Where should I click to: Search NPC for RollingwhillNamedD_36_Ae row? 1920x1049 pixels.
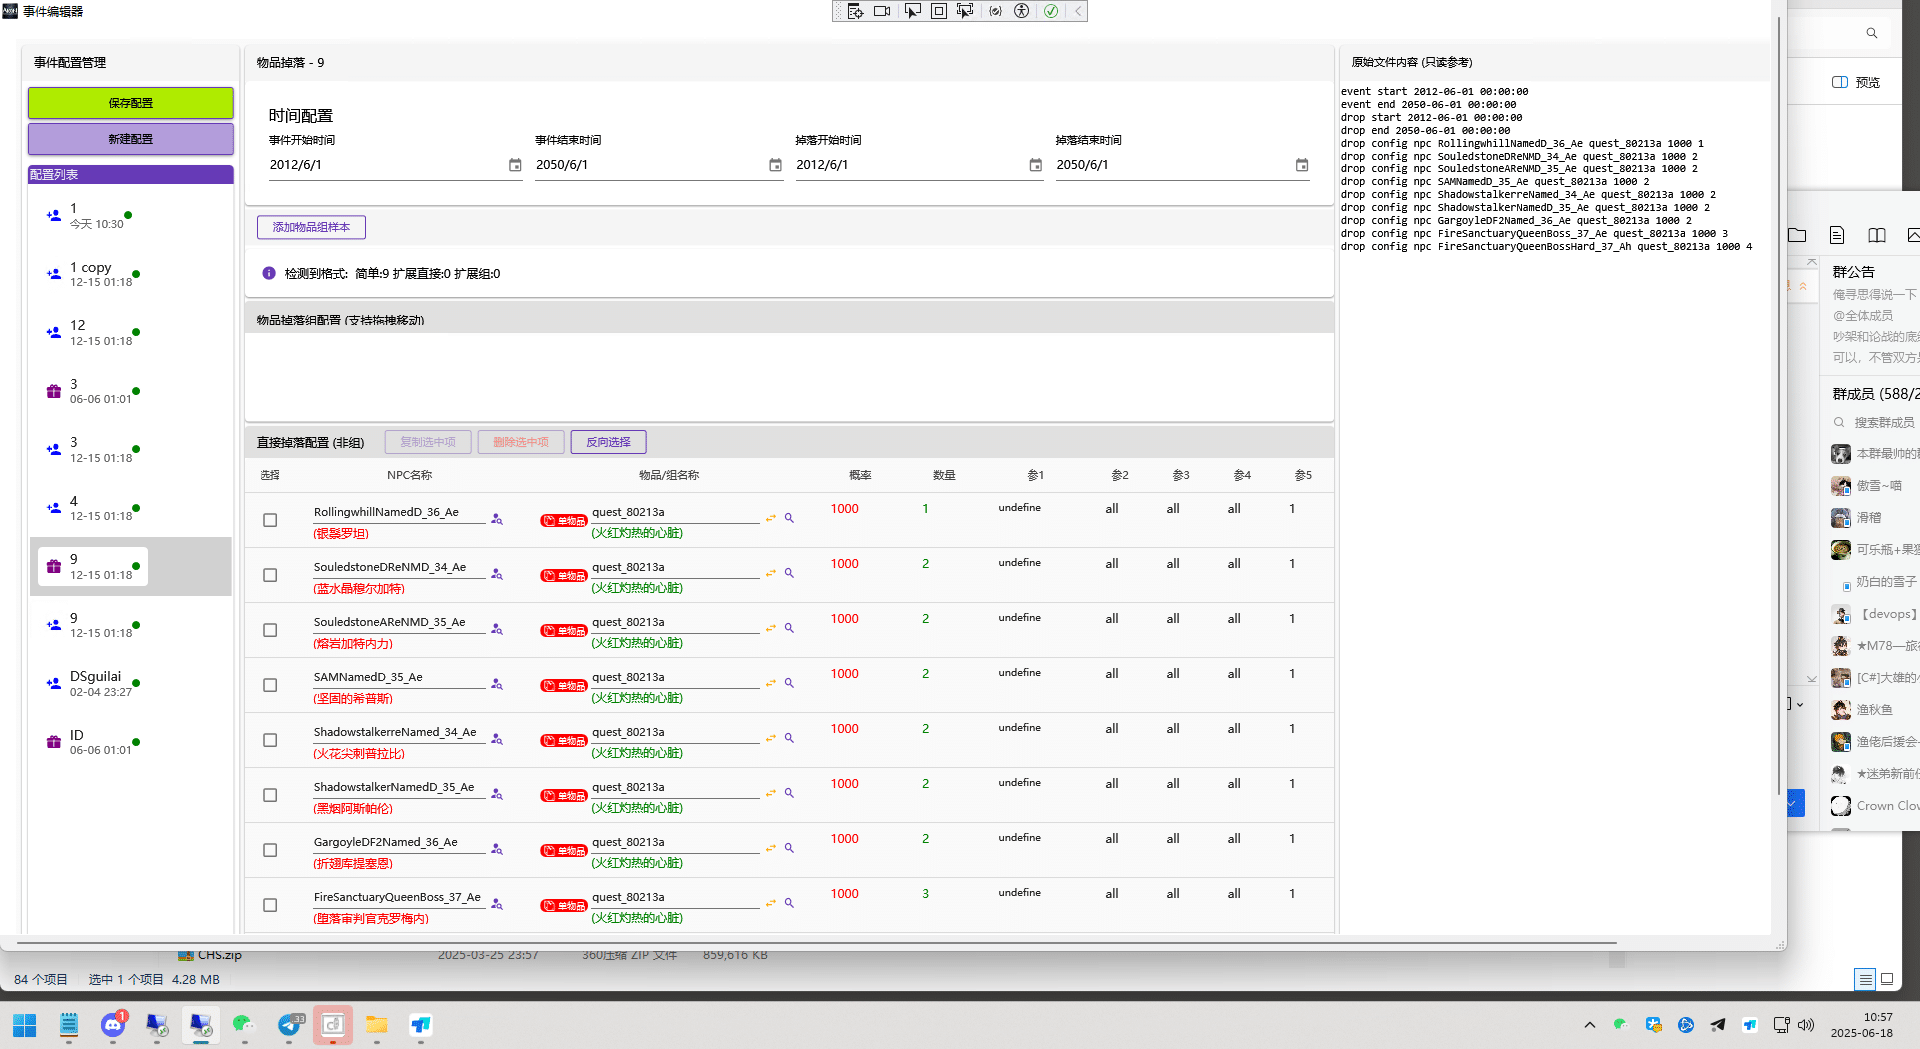[x=497, y=519]
